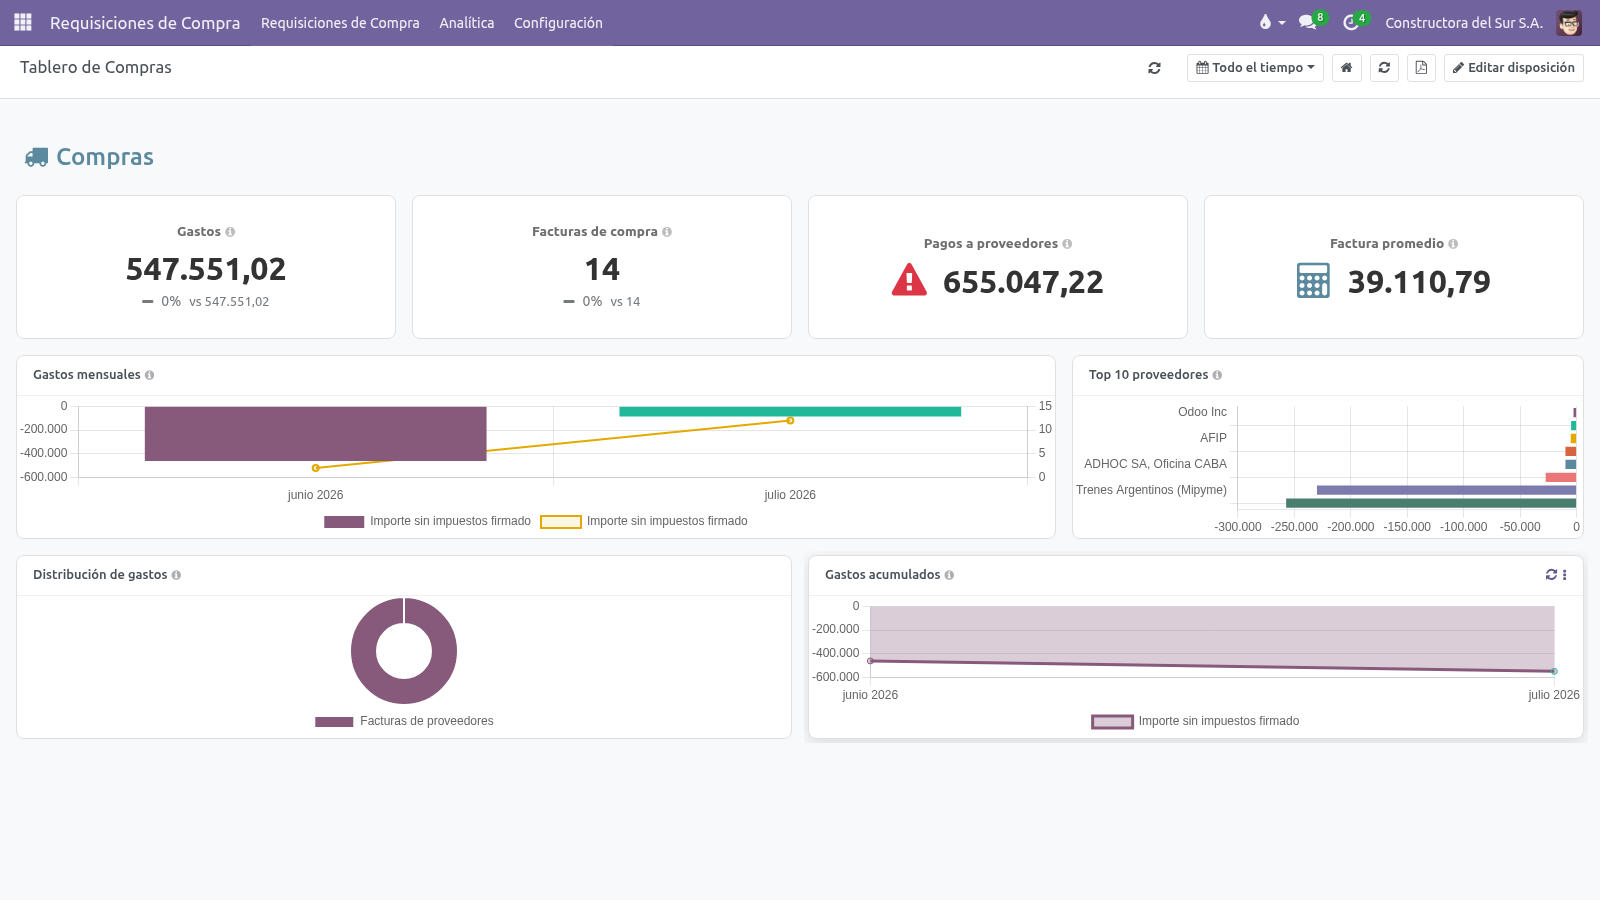This screenshot has width=1600, height=900.
Task: Click the AFIP supplier label
Action: (x=1213, y=438)
